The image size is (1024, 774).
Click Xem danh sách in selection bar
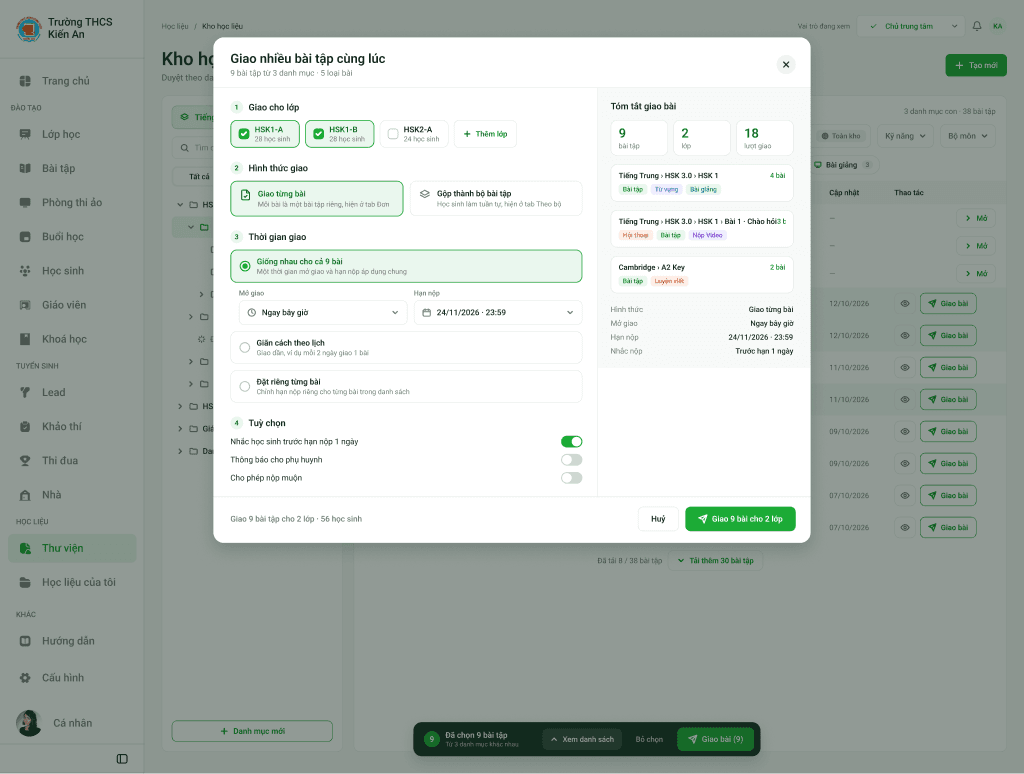[x=582, y=739]
